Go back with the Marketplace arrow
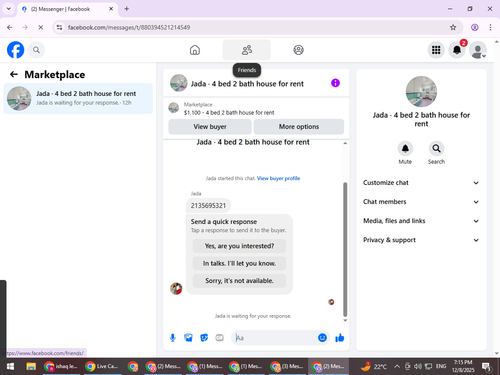500x375 pixels. [14, 74]
